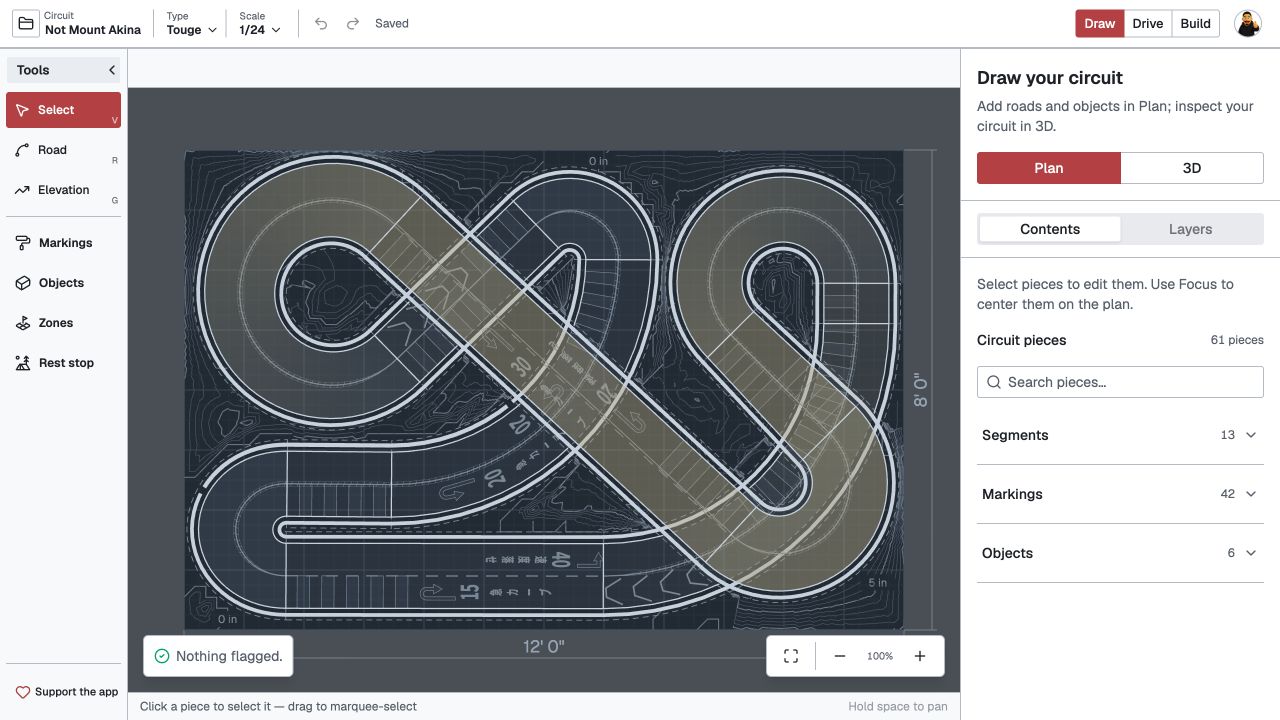The width and height of the screenshot is (1280, 720).
Task: Switch to Drive mode
Action: [x=1148, y=24]
